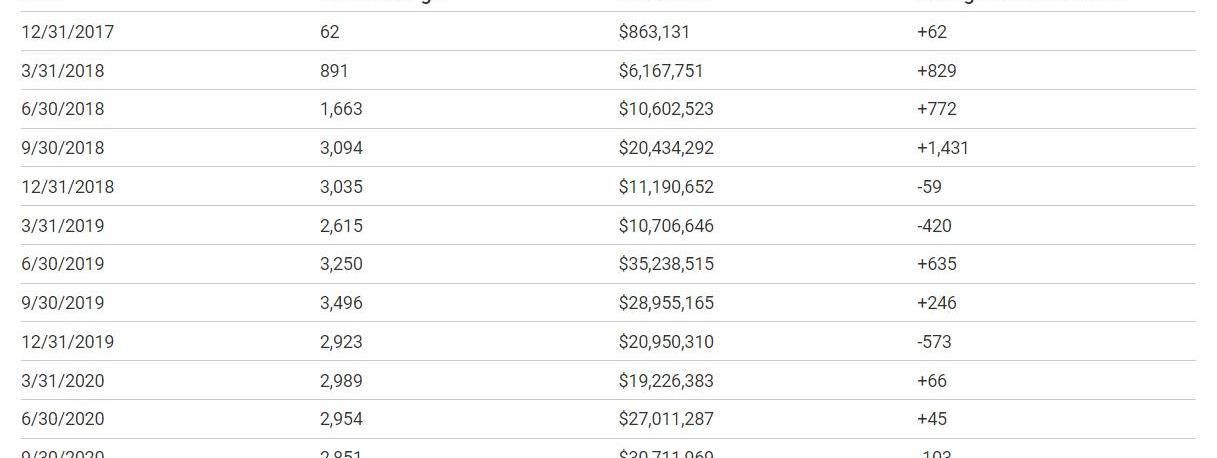Click the -59 change cell
This screenshot has width=1217, height=458.
coord(929,187)
